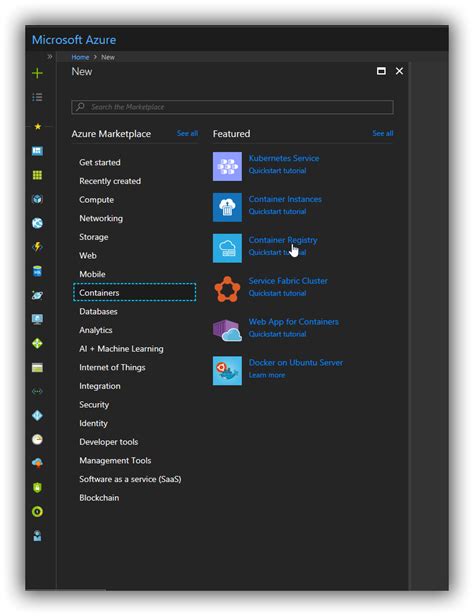The width and height of the screenshot is (474, 616).
Task: Open Monitor gauge icon in sidebar
Action: [x=37, y=439]
